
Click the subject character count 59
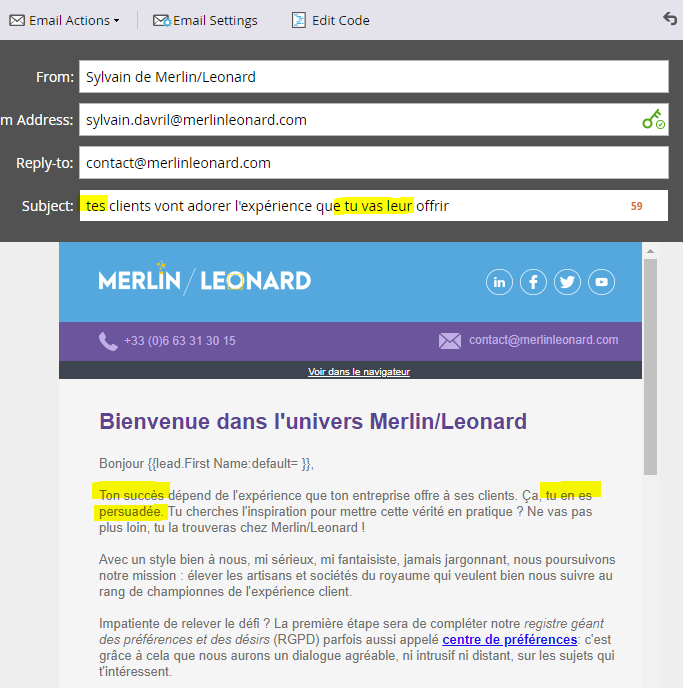637,206
